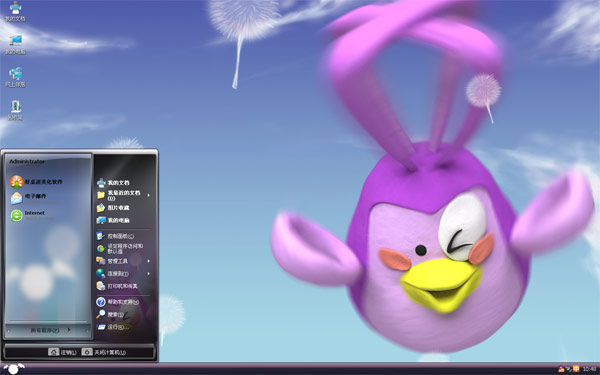Click 注销 log off button
This screenshot has height=375, width=600.
point(62,352)
